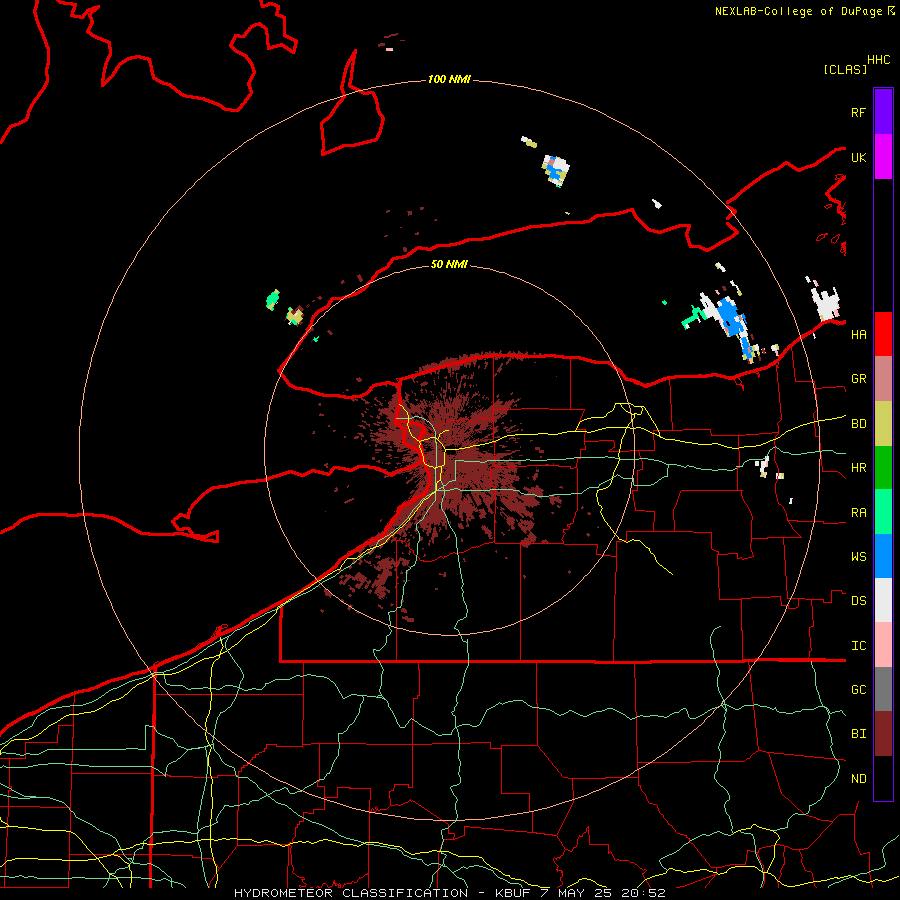This screenshot has width=900, height=900.
Task: Click the "DS" legend label
Action: point(859,601)
